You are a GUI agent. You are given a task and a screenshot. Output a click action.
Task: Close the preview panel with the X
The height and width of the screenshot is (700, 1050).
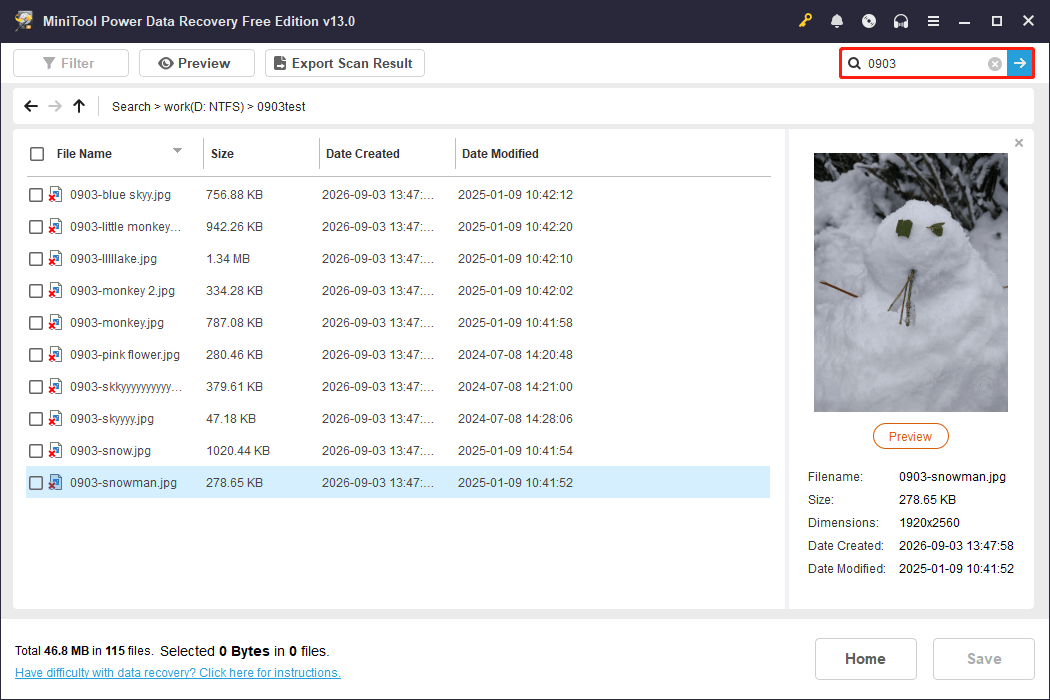[1019, 143]
